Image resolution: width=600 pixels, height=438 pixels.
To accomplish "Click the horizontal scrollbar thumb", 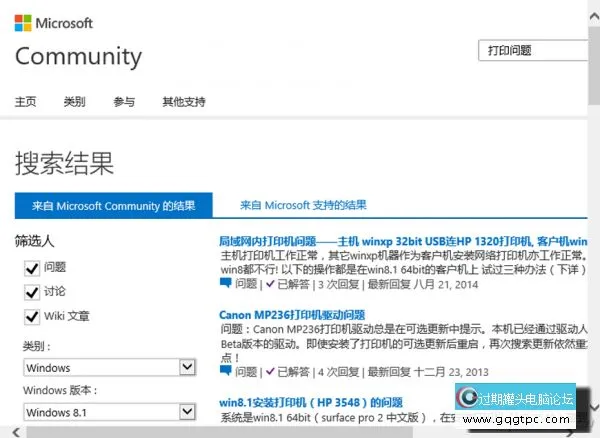I will 219,433.
